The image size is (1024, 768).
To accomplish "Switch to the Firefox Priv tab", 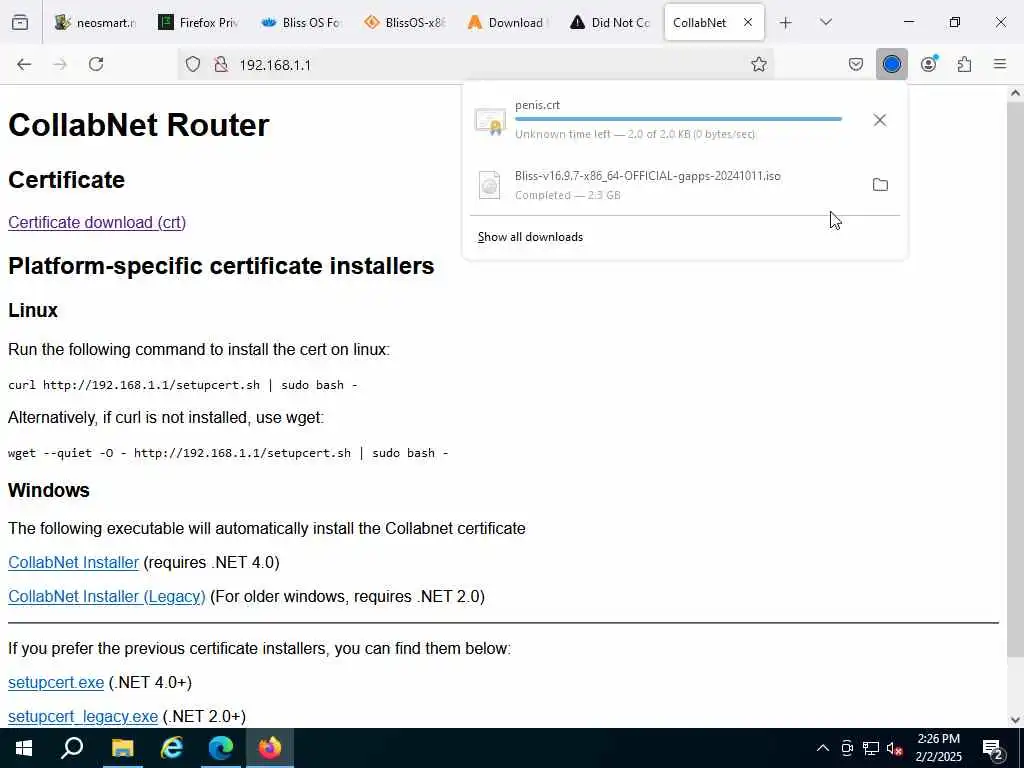I will (x=199, y=23).
